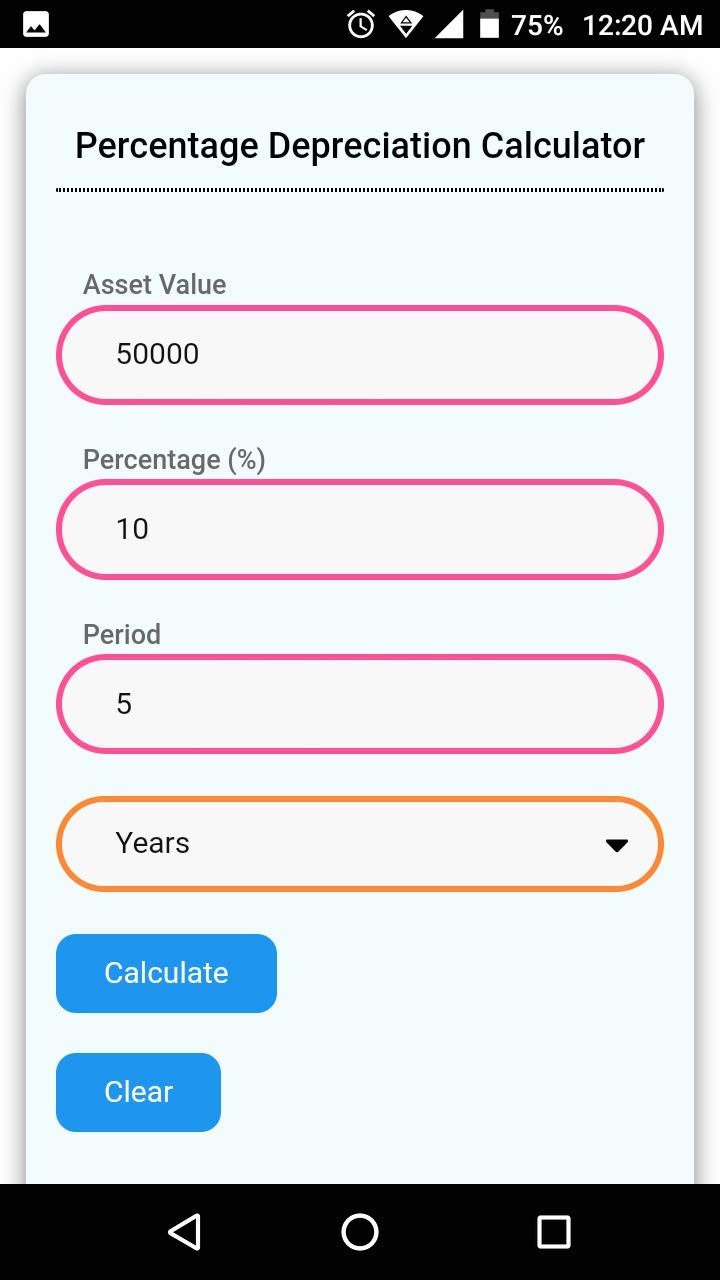720x1280 pixels.
Task: Select the Percentage field containing 10
Action: 360,530
